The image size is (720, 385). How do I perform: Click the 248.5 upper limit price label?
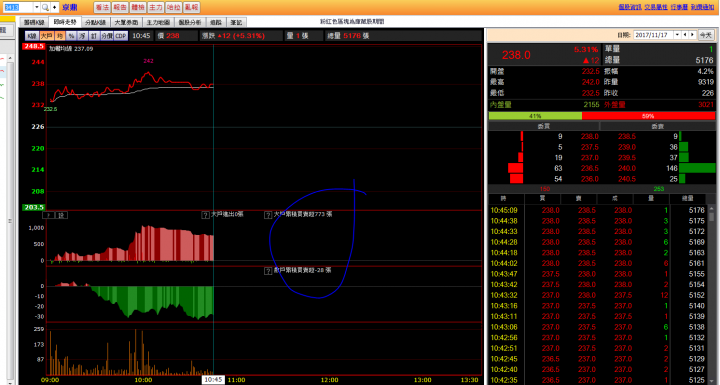pos(34,46)
